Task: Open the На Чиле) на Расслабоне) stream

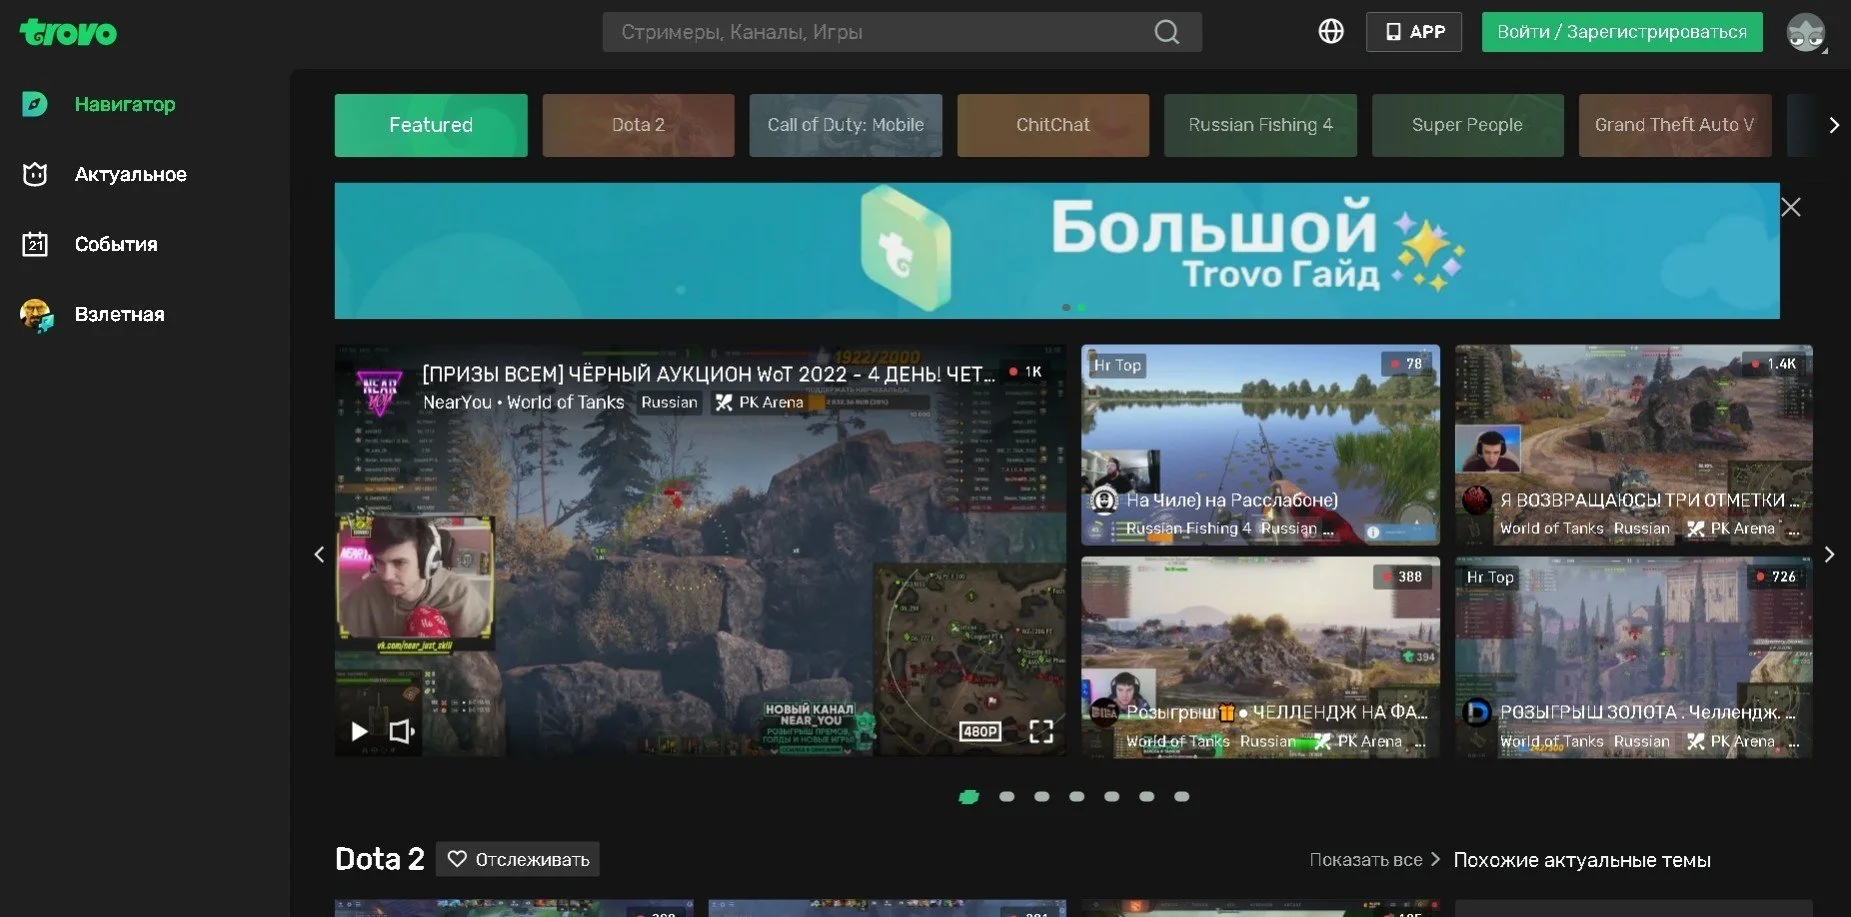Action: (x=1260, y=445)
